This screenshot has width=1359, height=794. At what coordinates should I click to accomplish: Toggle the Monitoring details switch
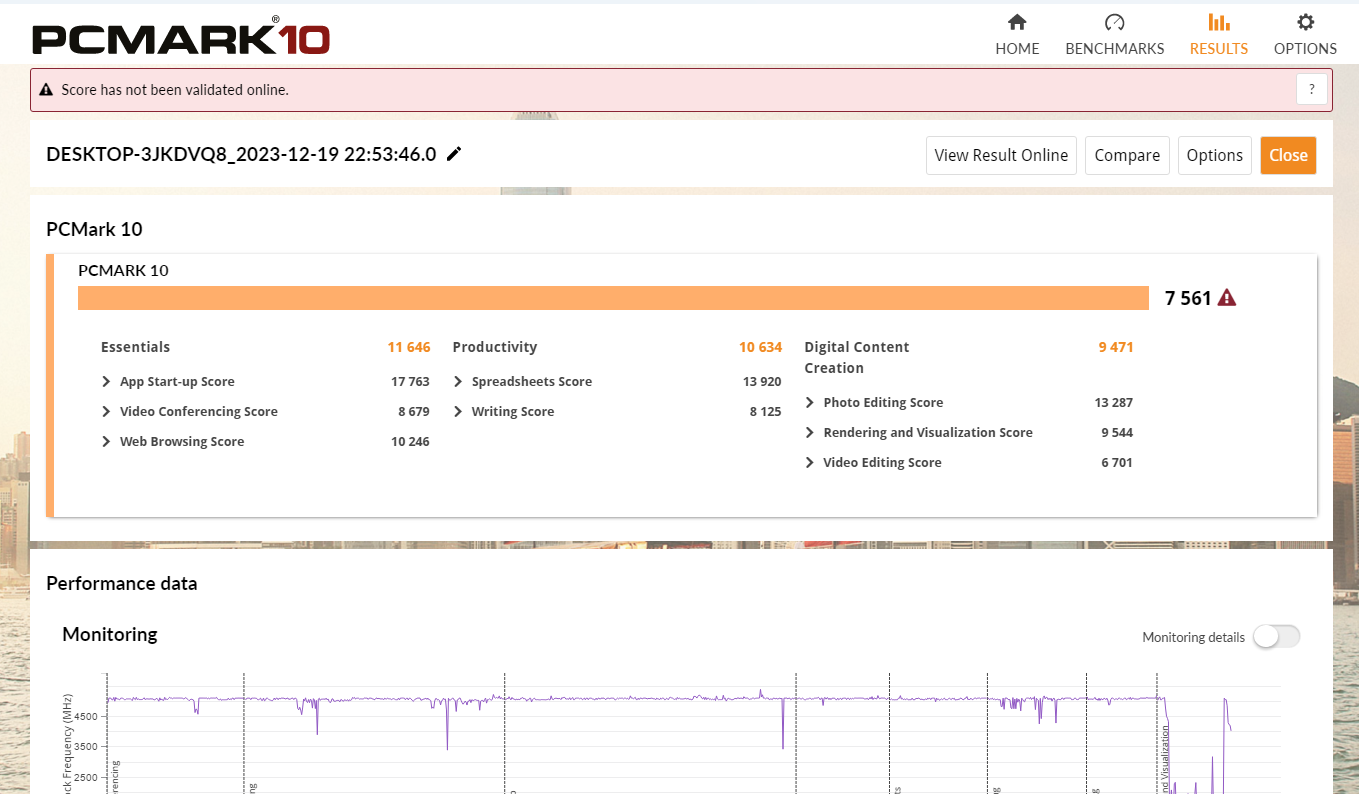1277,637
